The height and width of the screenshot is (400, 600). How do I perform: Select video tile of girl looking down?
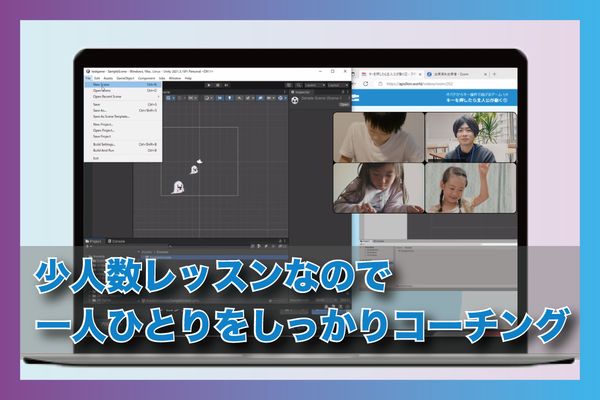(x=379, y=188)
